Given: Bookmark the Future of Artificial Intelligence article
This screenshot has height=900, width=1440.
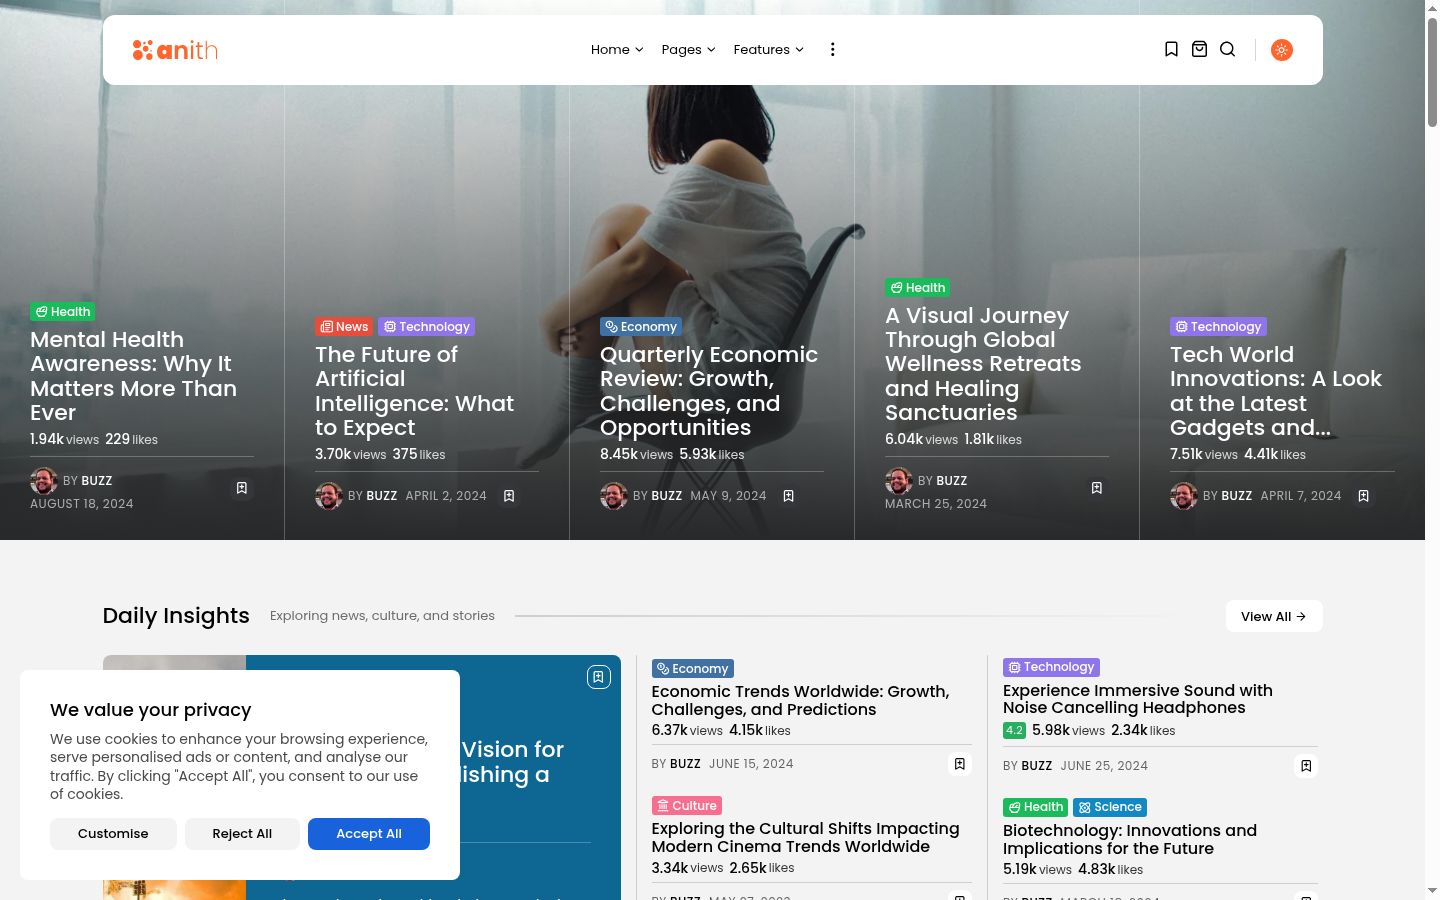Looking at the screenshot, I should 509,496.
